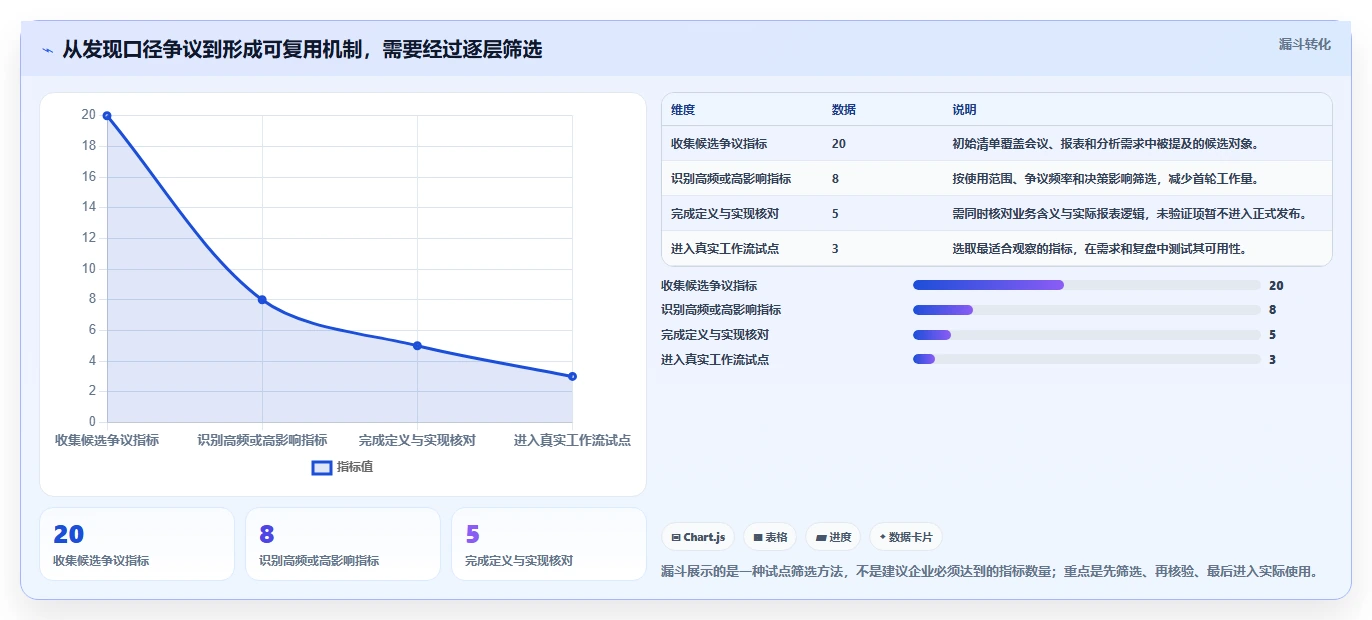Open the stat card showing 20
This screenshot has height=620, width=1372.
pos(137,544)
